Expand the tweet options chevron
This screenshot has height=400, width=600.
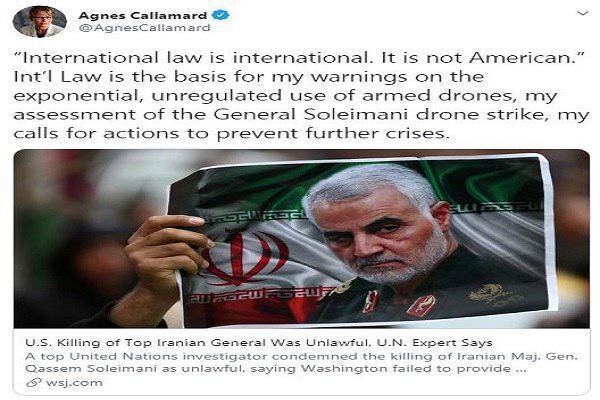coord(582,14)
